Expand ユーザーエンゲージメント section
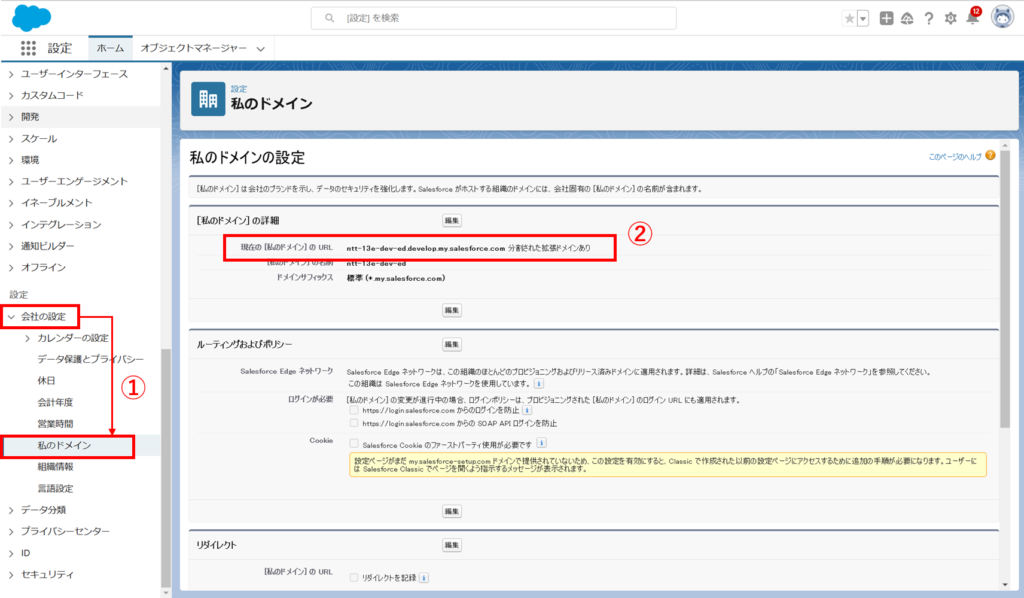This screenshot has width=1024, height=598. pyautogui.click(x=11, y=181)
